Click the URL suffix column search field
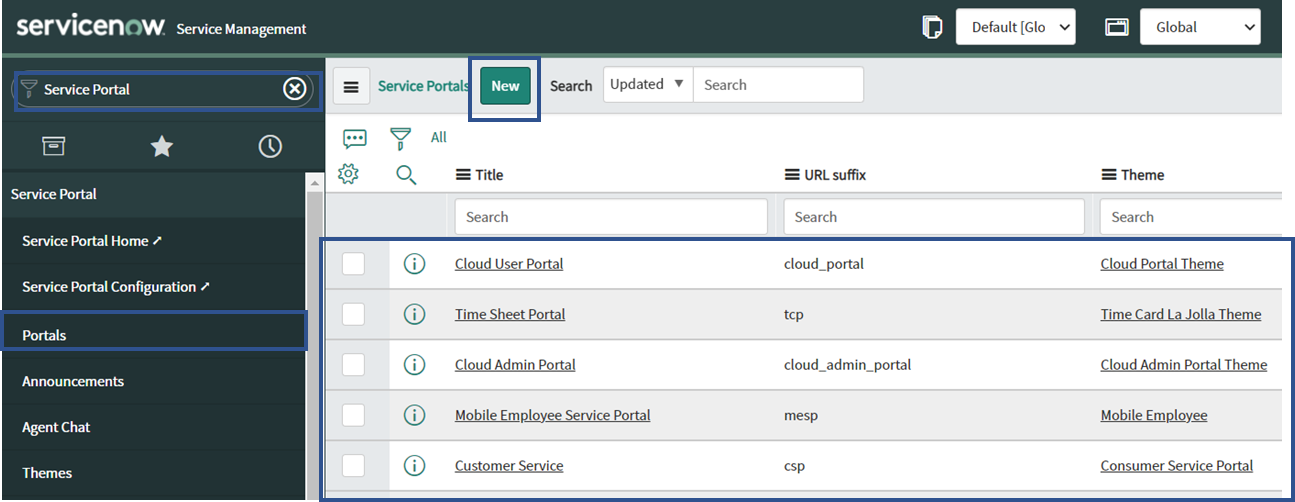Image resolution: width=1295 pixels, height=502 pixels. (x=933, y=217)
